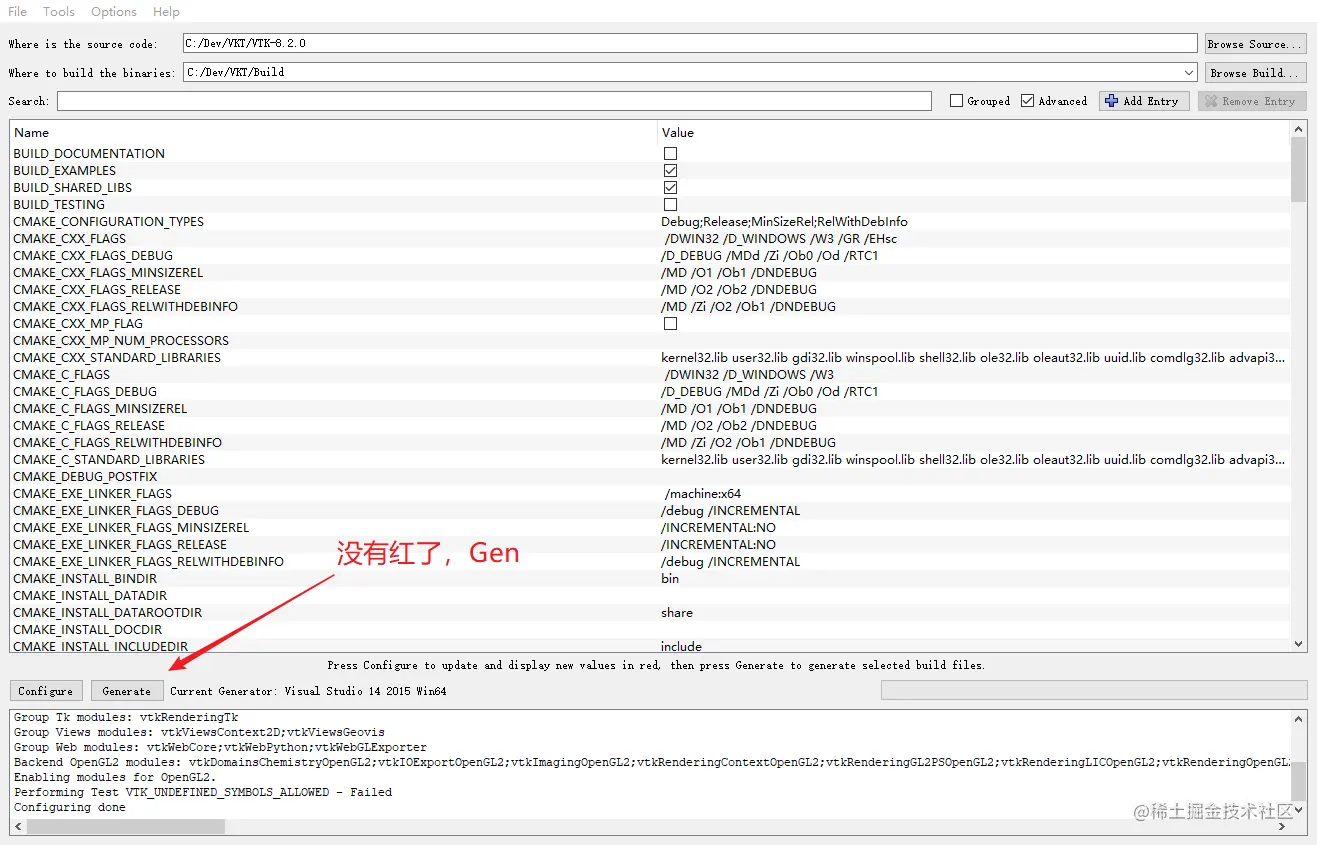The width and height of the screenshot is (1317, 845).
Task: Select the CMAKE_CONFIGURATION_TYPES entry
Action: pyautogui.click(x=108, y=221)
